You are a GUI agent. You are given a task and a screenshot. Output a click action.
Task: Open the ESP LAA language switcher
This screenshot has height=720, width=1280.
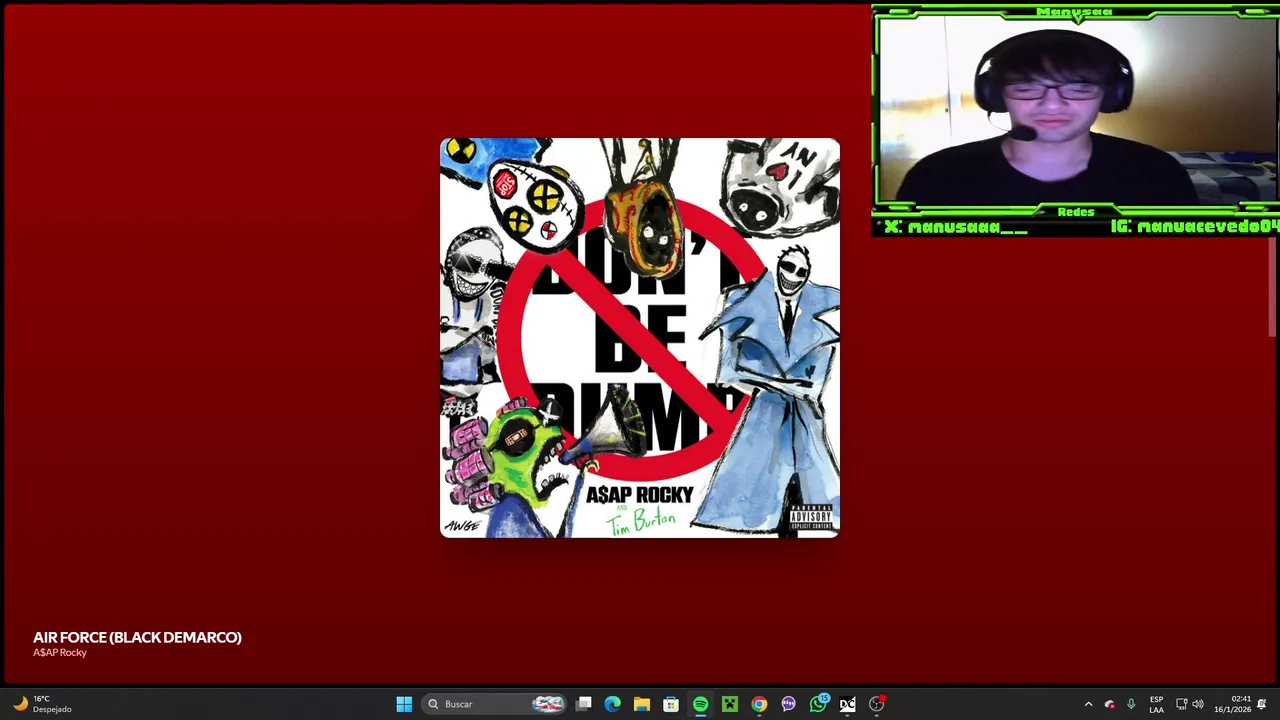point(1156,704)
